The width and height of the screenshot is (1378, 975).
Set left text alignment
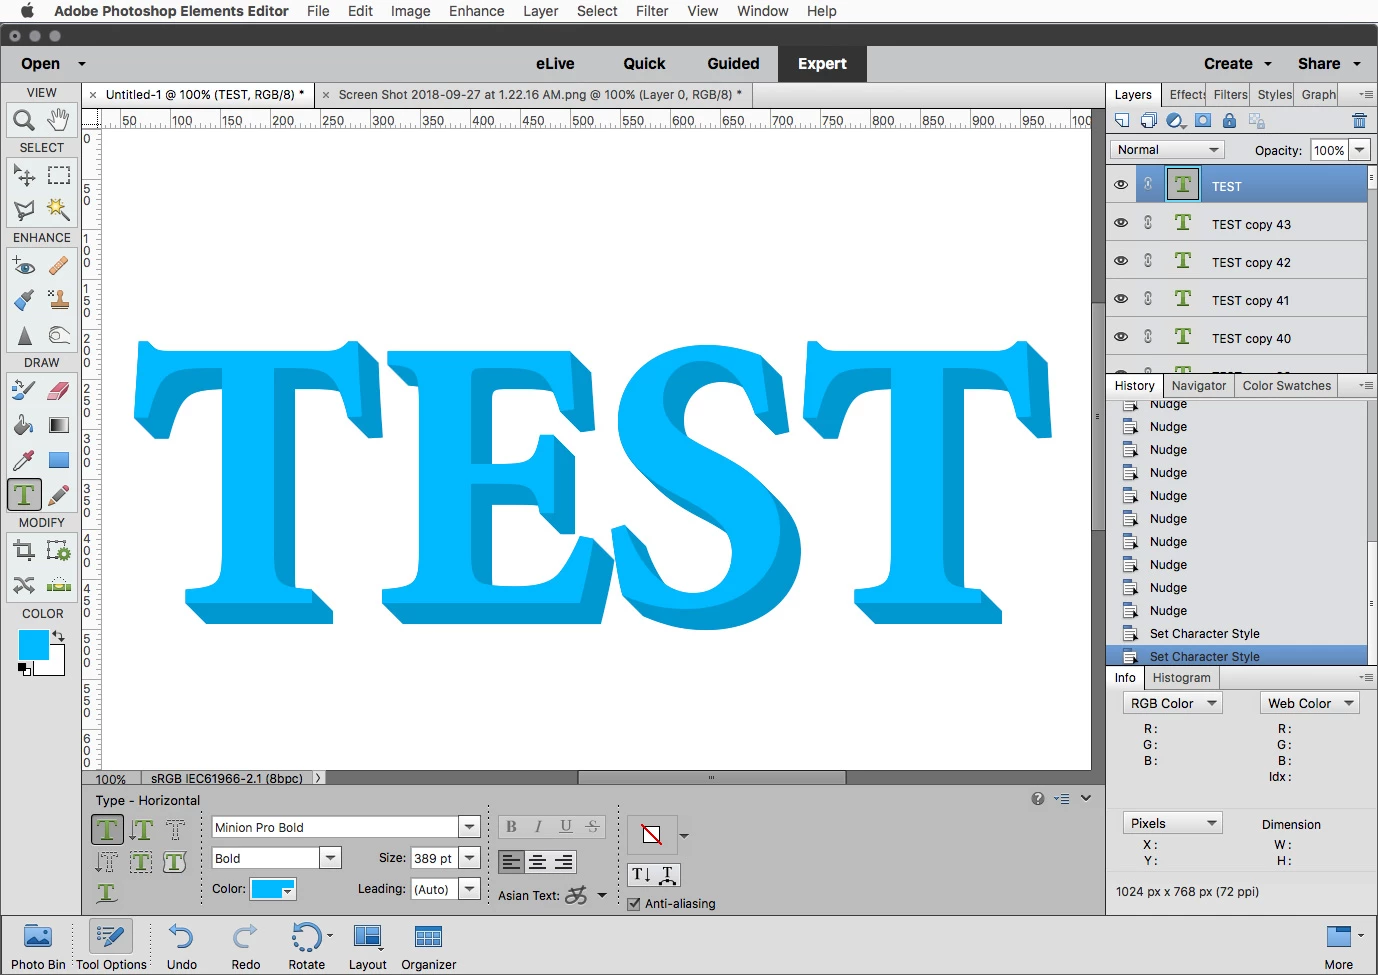(511, 862)
